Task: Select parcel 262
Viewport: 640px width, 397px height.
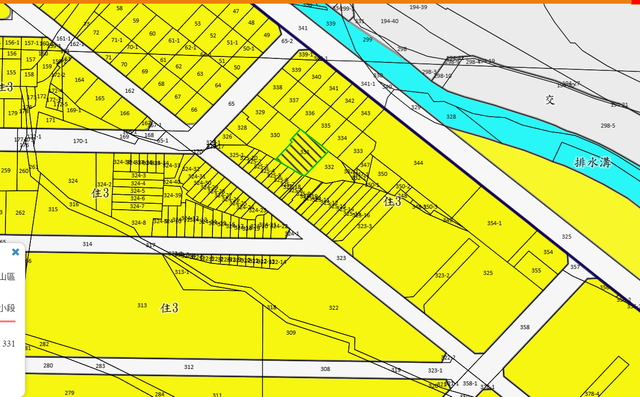Action: pos(20,213)
